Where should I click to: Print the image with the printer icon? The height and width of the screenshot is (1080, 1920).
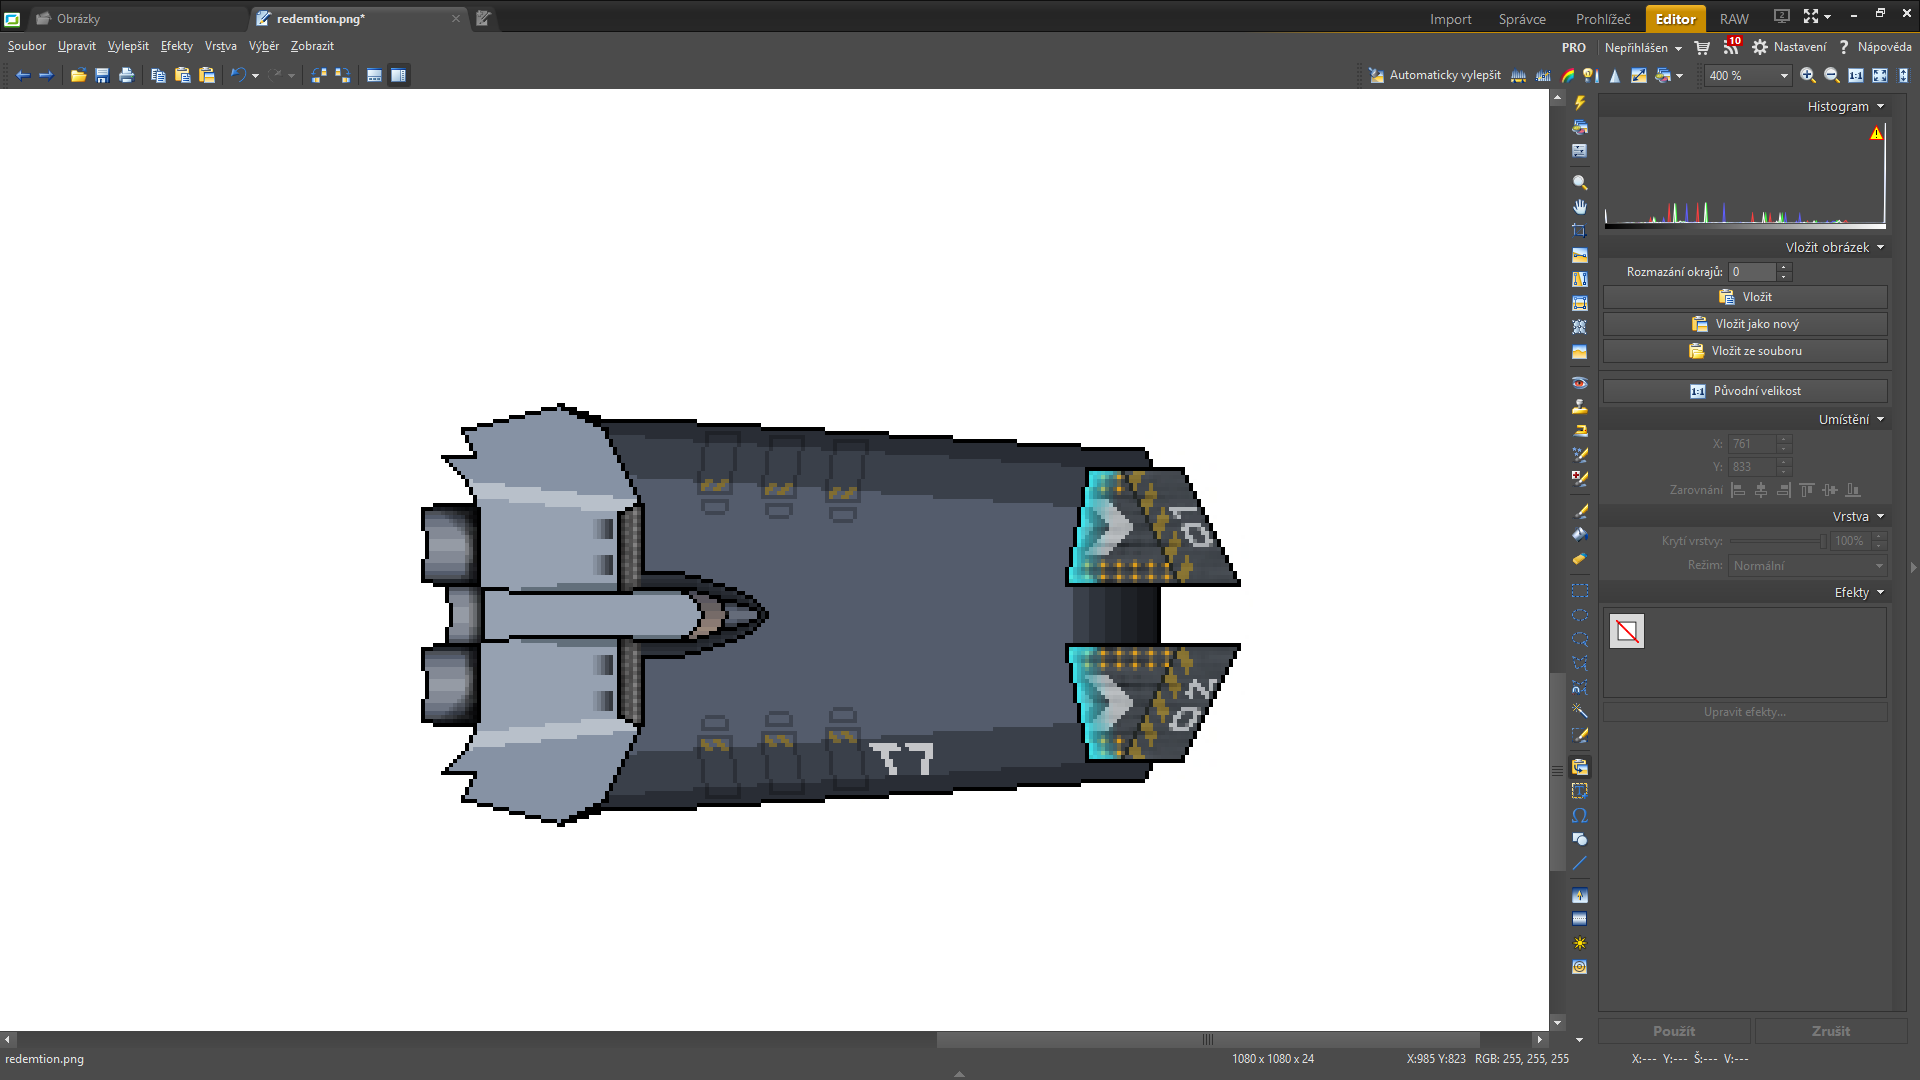tap(126, 75)
